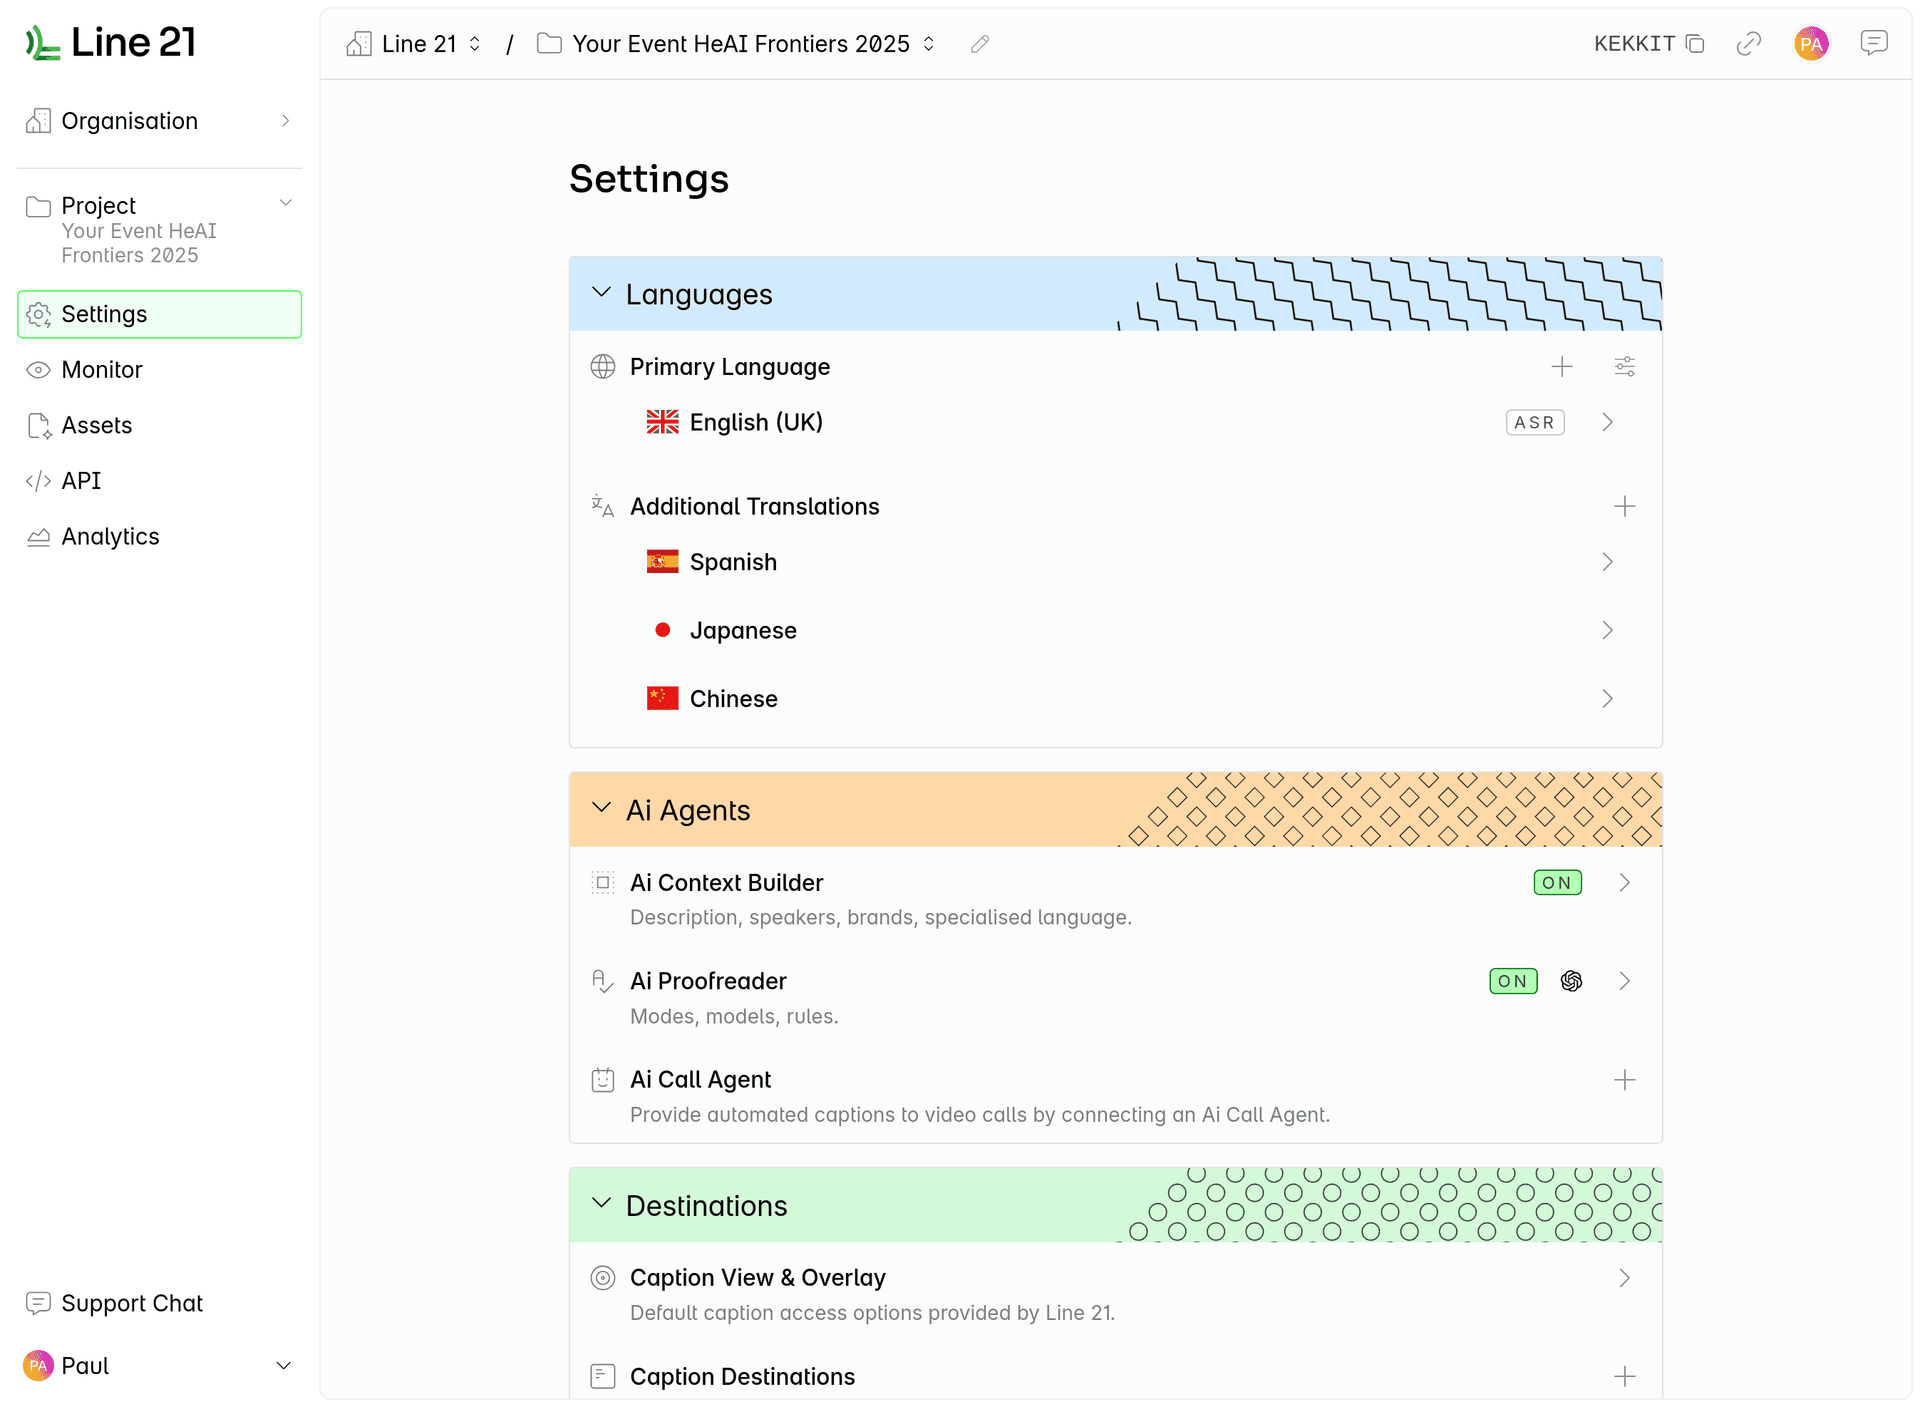Viewport: 1920px width, 1407px height.
Task: Collapse the Languages section
Action: click(x=601, y=293)
